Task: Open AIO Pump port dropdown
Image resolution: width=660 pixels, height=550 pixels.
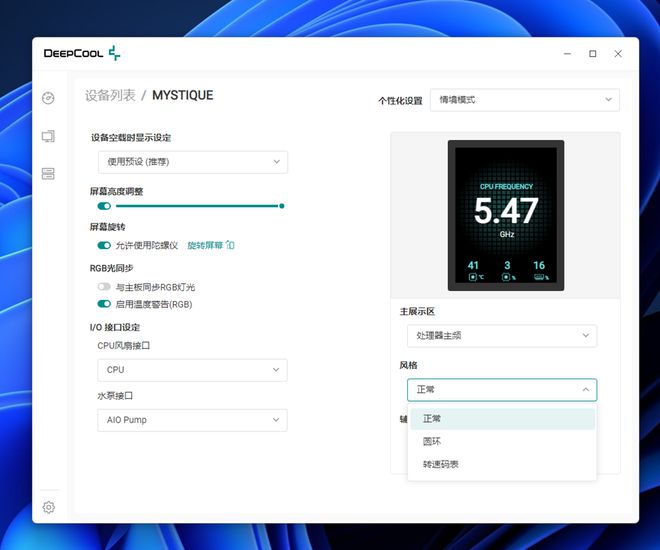Action: [x=192, y=420]
